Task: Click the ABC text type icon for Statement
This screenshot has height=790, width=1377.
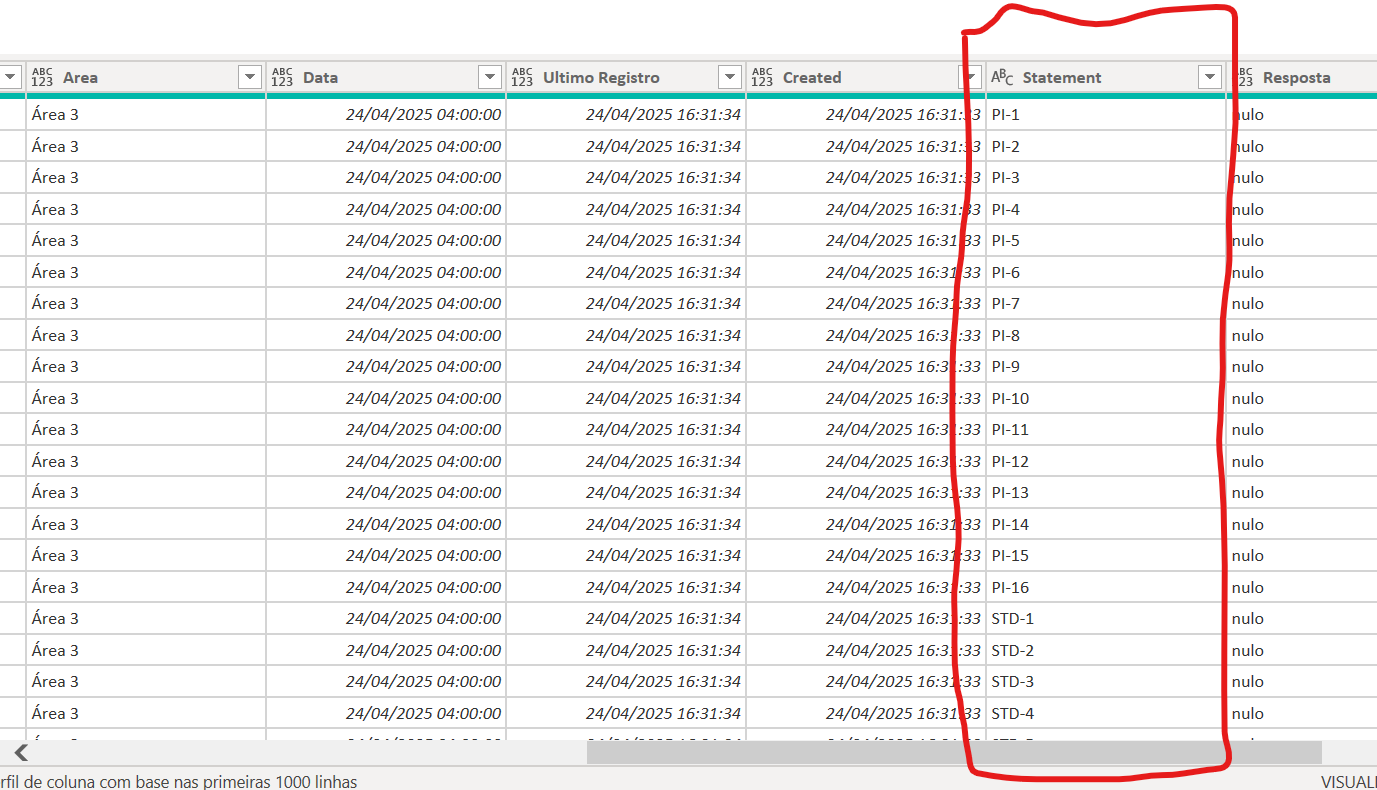Action: [x=1002, y=77]
